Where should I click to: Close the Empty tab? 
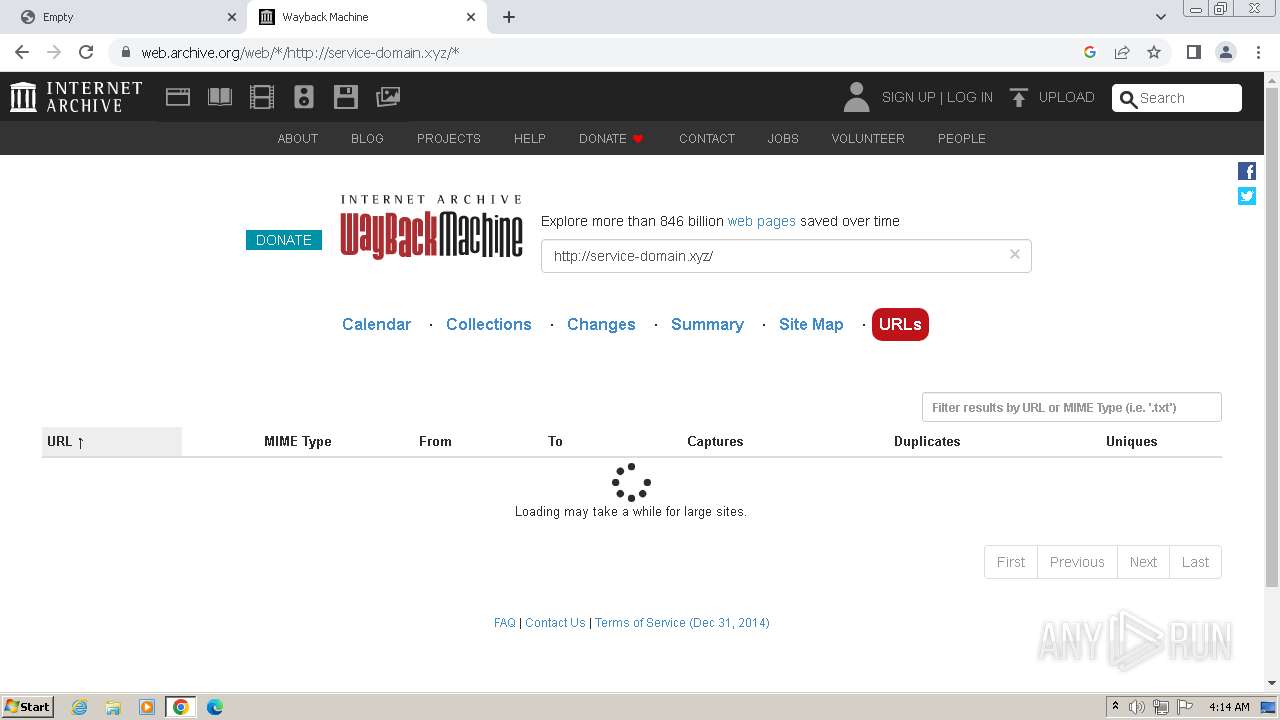pos(232,17)
